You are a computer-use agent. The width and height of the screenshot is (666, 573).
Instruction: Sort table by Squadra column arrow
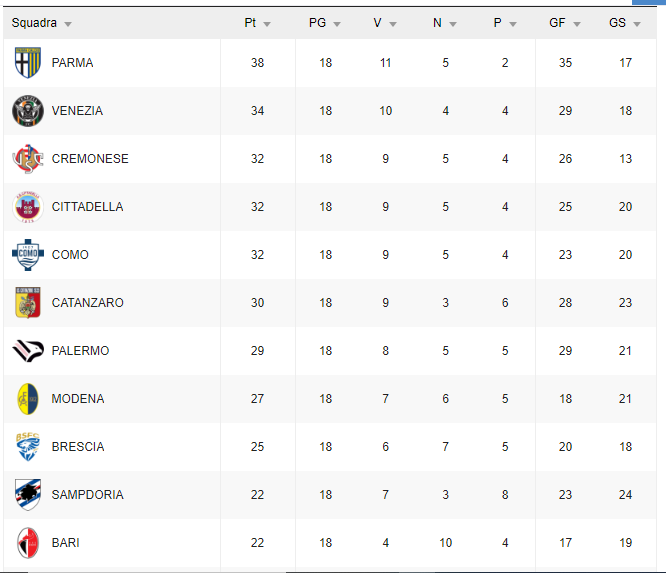[68, 24]
